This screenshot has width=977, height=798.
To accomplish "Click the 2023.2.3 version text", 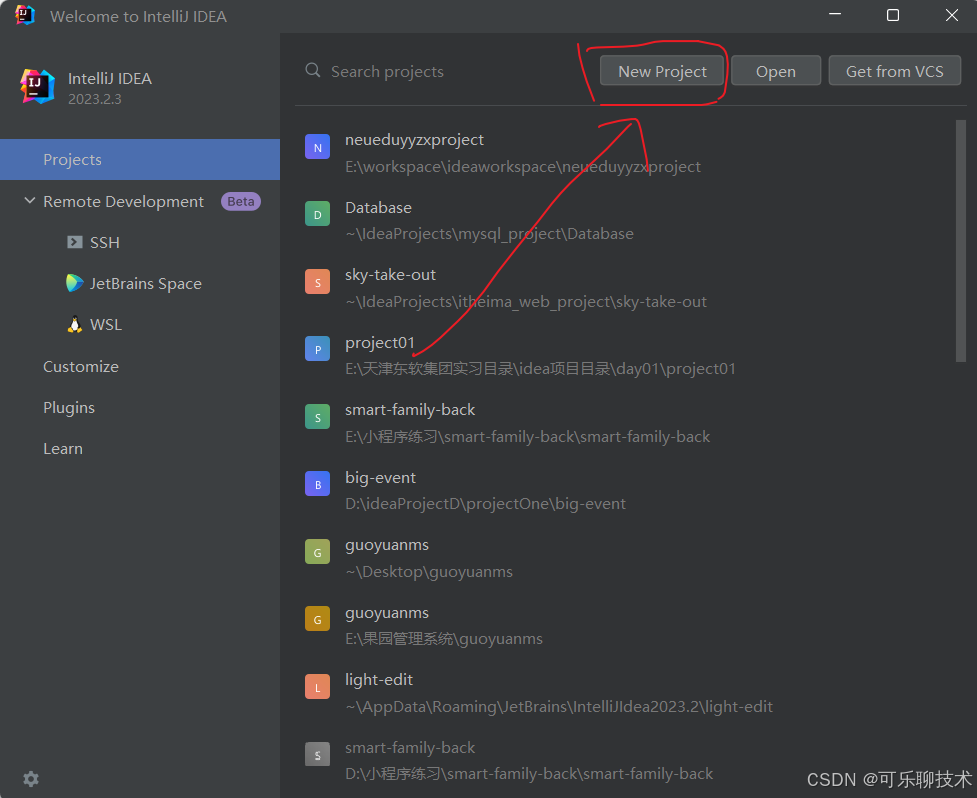I will click(x=95, y=99).
